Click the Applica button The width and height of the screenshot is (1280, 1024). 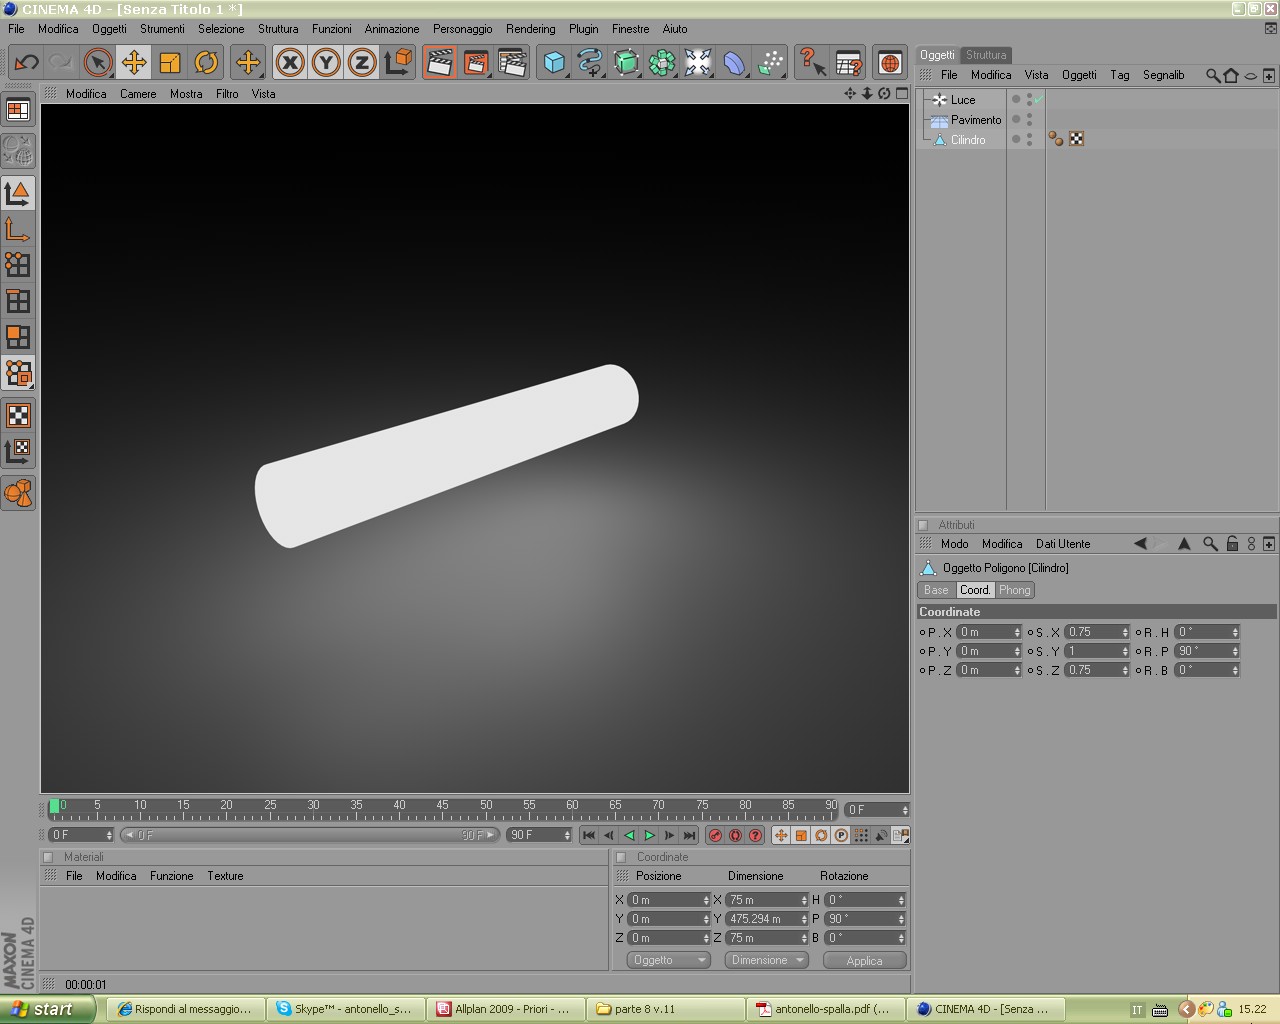coord(865,960)
